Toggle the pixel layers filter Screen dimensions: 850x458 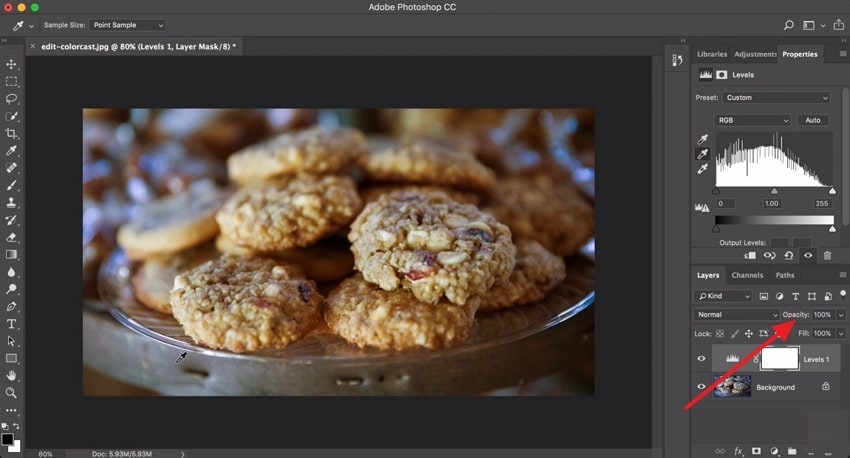(x=764, y=296)
